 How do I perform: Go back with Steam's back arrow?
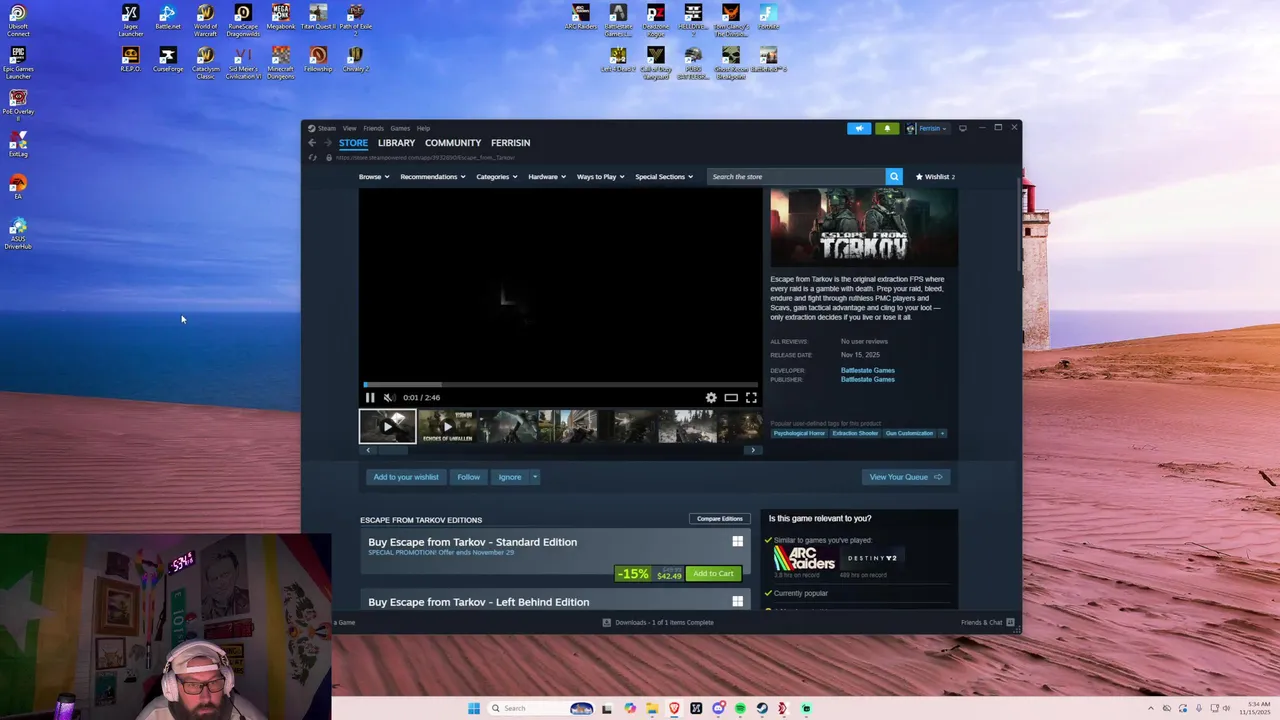tap(312, 143)
